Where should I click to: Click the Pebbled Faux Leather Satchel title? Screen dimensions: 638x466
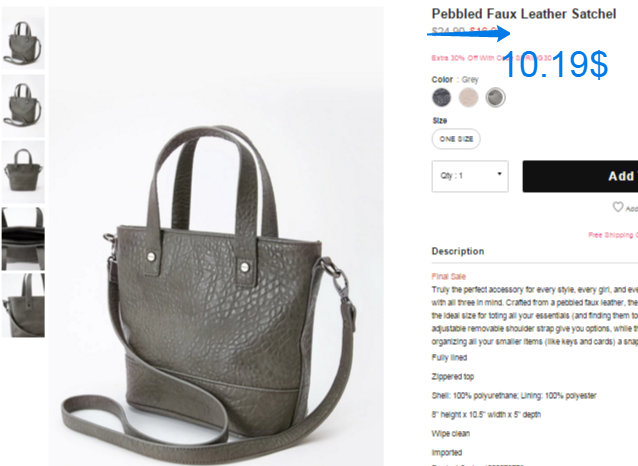point(524,14)
